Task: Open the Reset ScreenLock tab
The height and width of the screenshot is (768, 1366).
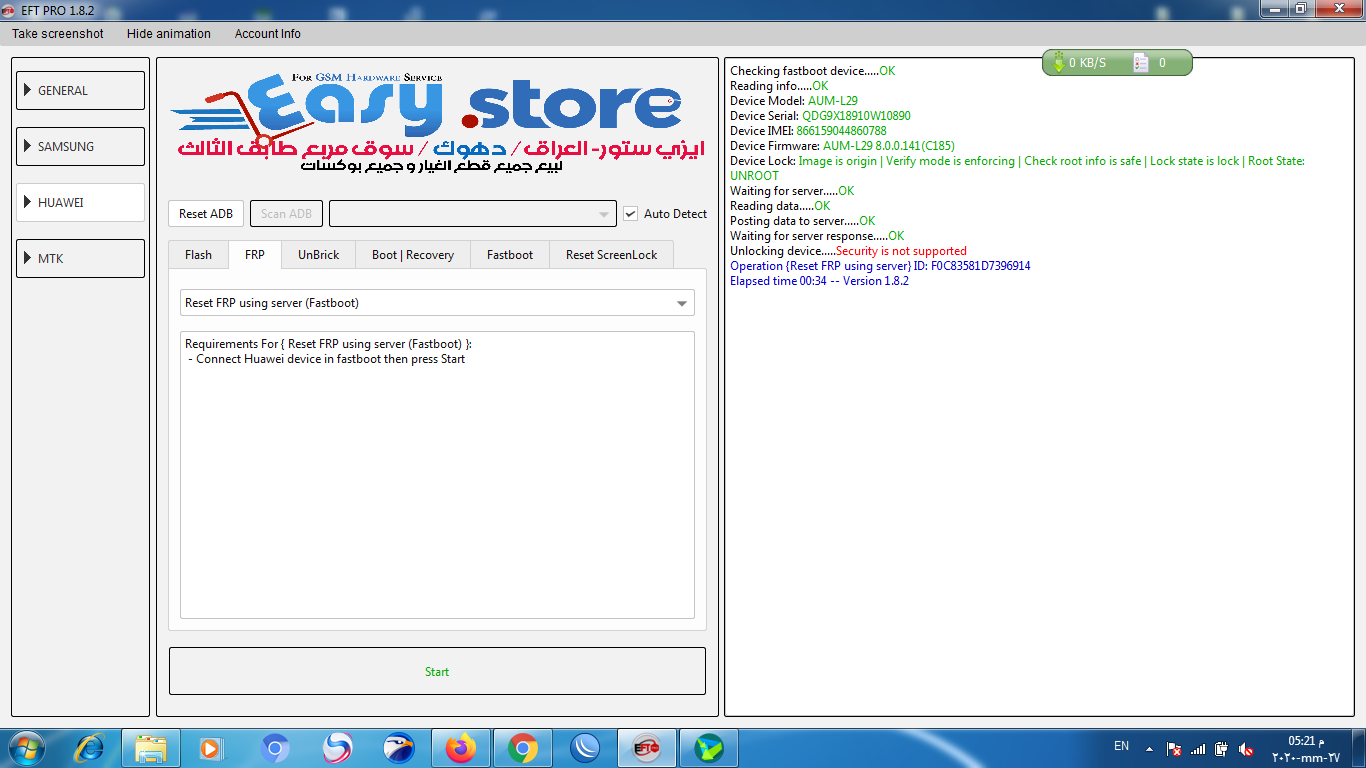Action: coord(612,255)
